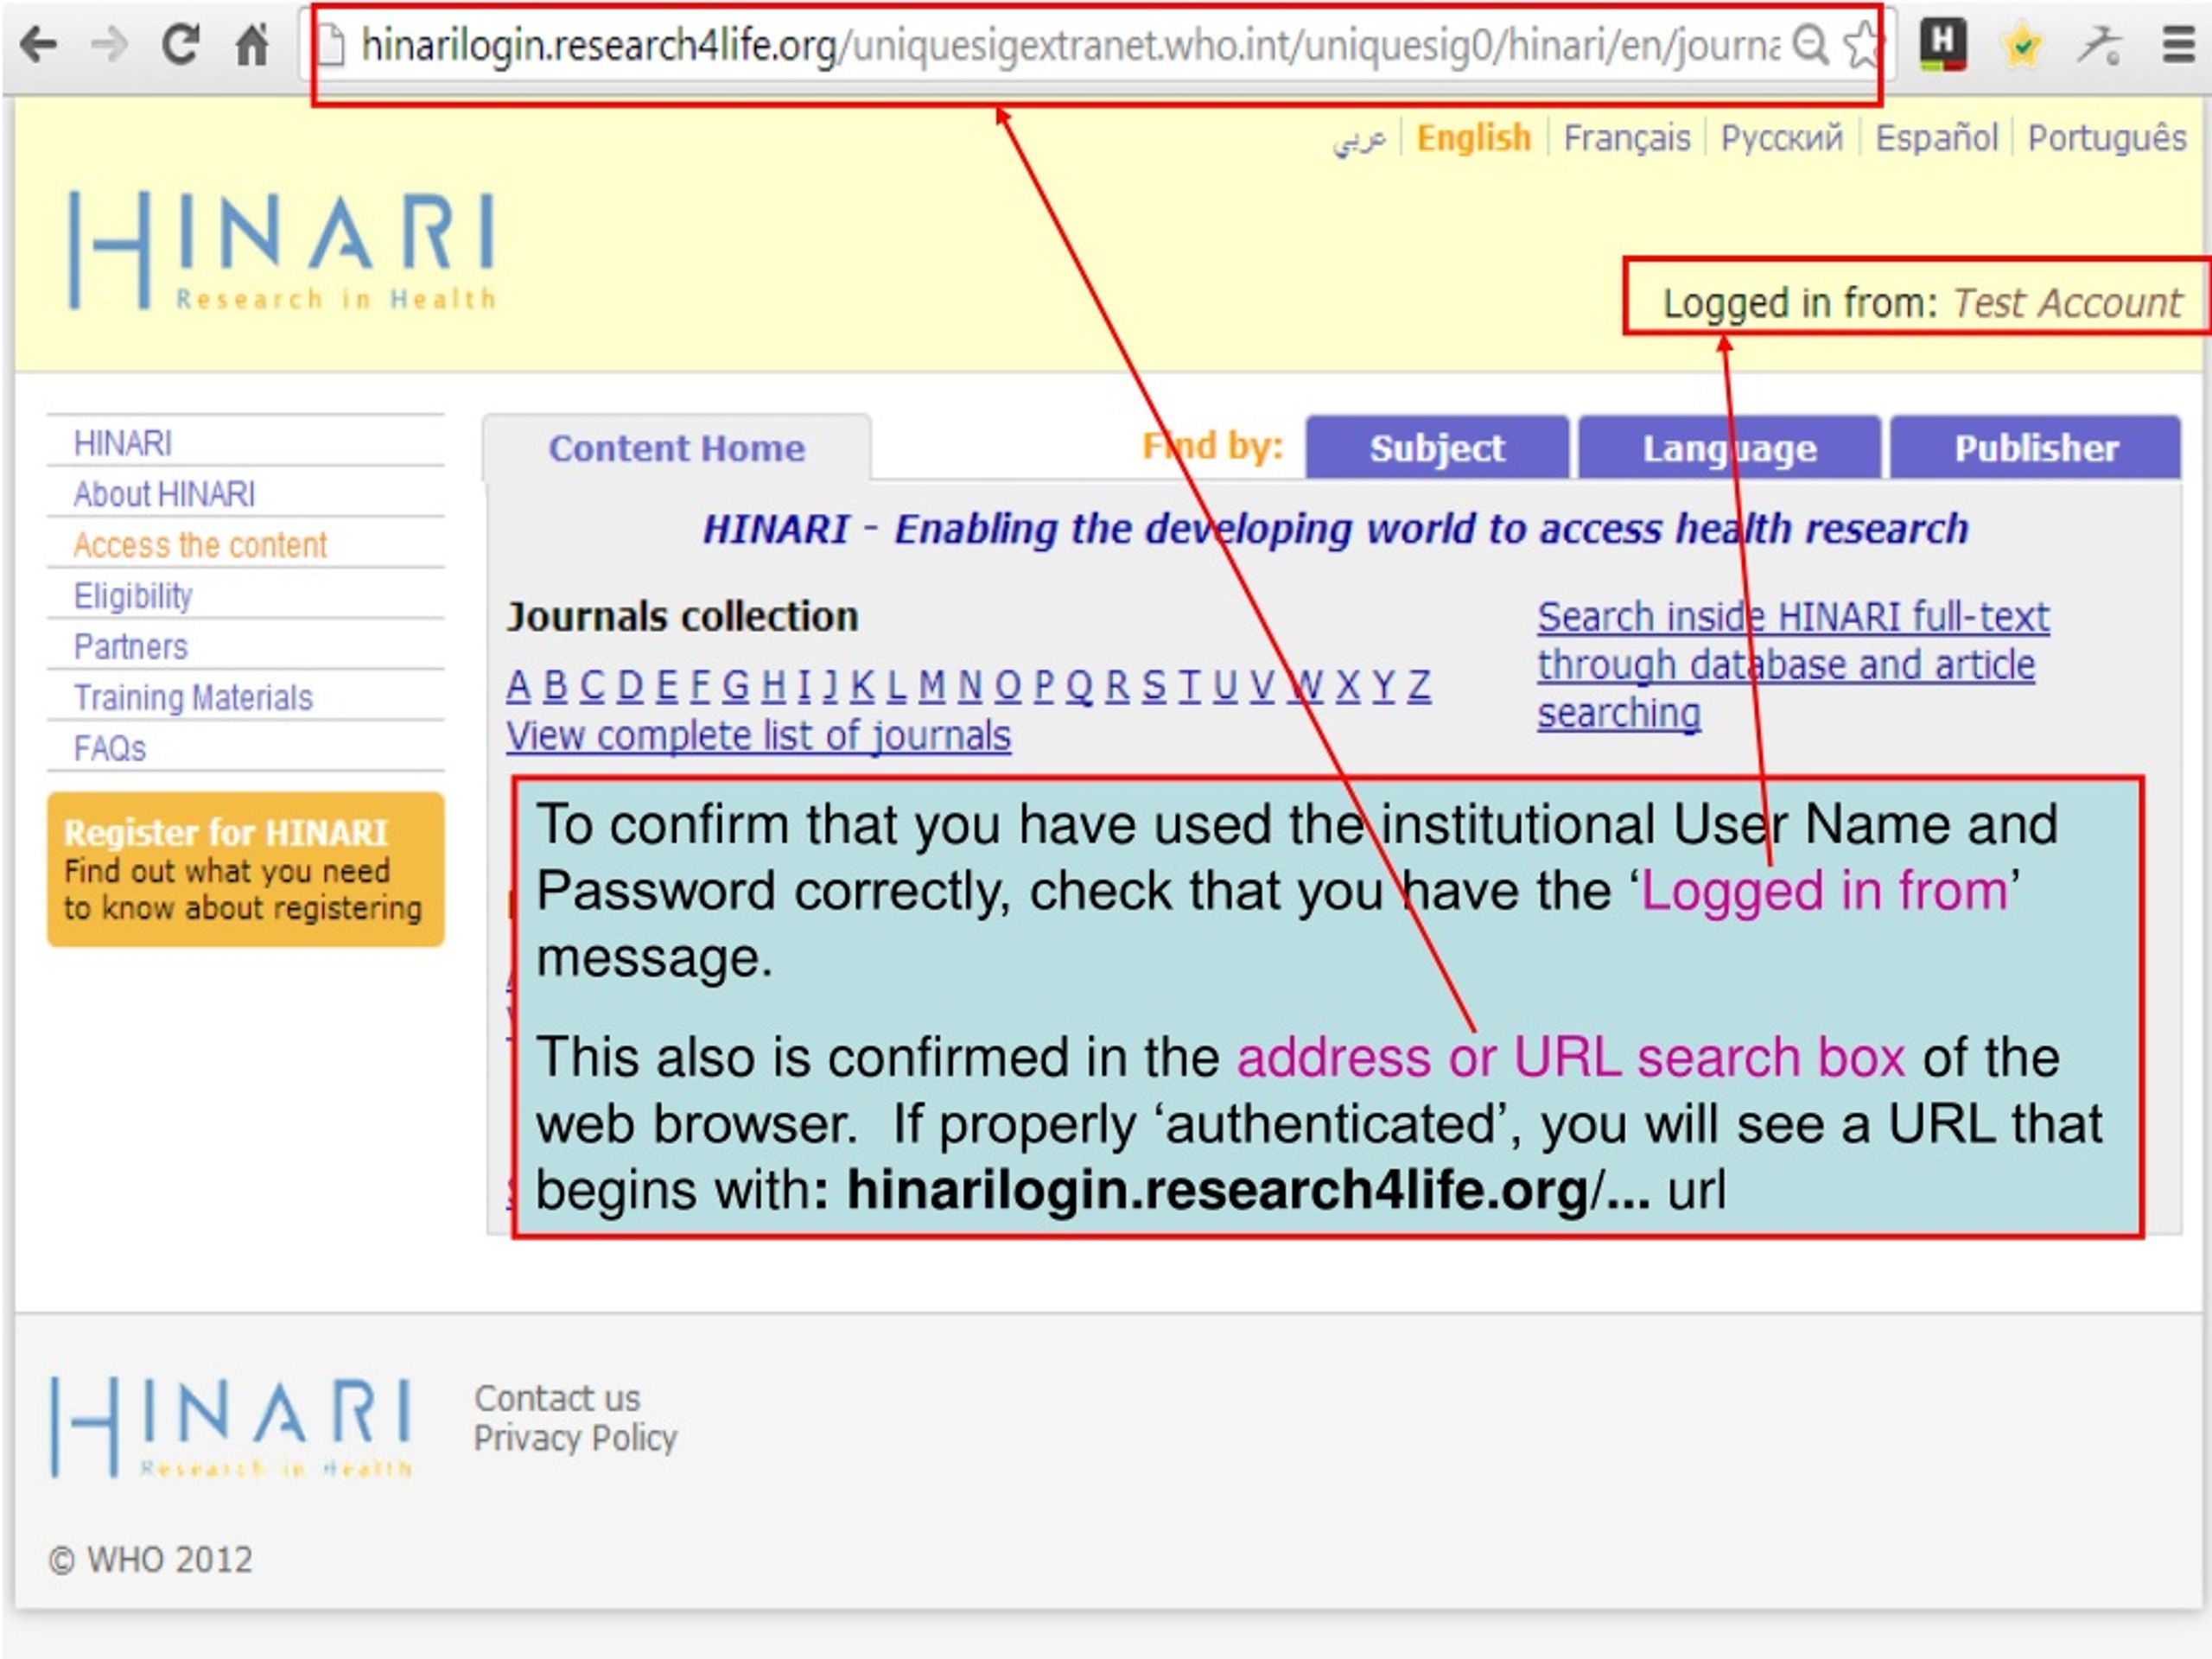Click journals letter K link

click(862, 686)
